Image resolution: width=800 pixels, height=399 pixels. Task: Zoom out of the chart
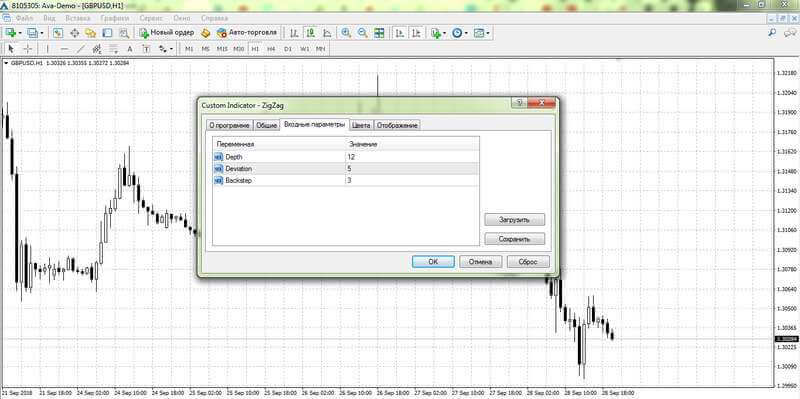coord(363,33)
